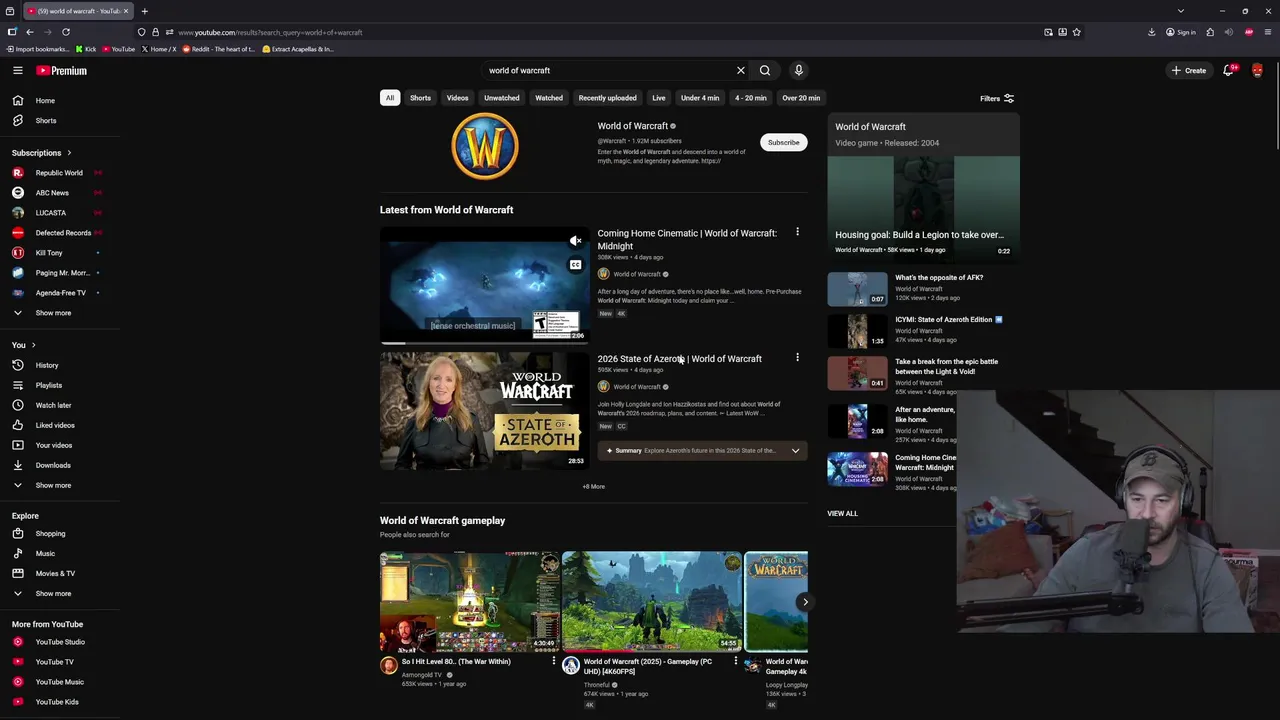The image size is (1280, 720).
Task: Open Shopping under Explore
Action: (x=50, y=533)
